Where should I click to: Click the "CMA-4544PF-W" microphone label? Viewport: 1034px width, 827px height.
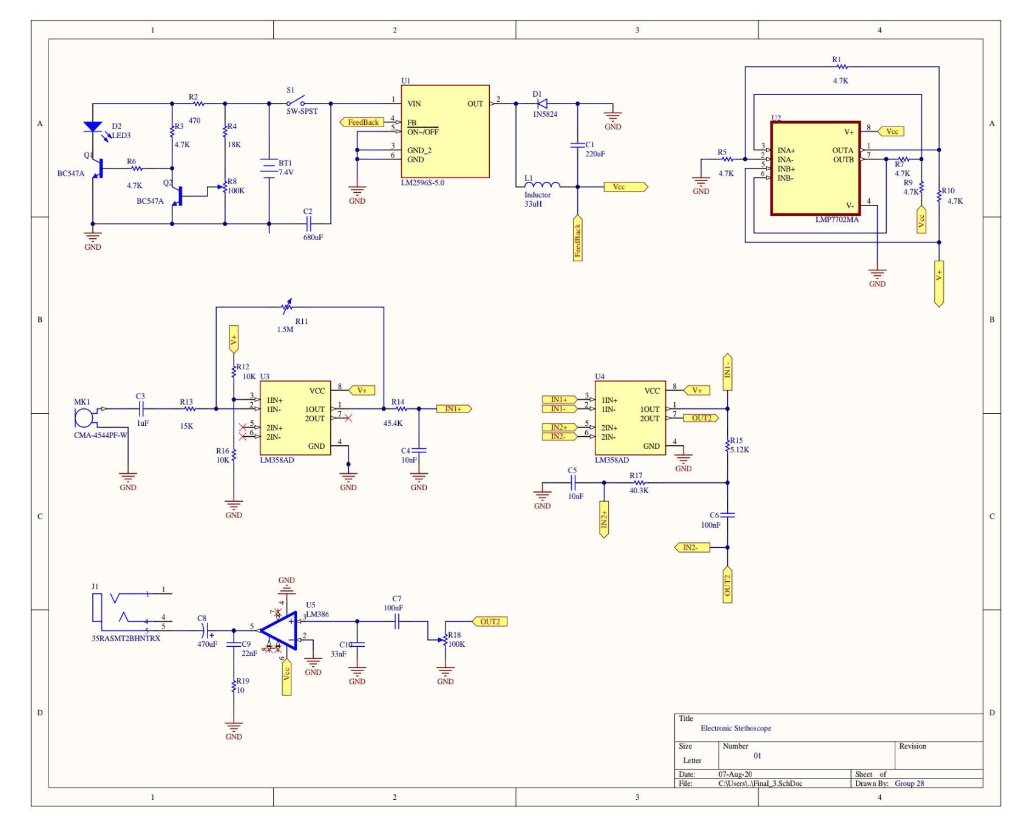click(x=101, y=435)
